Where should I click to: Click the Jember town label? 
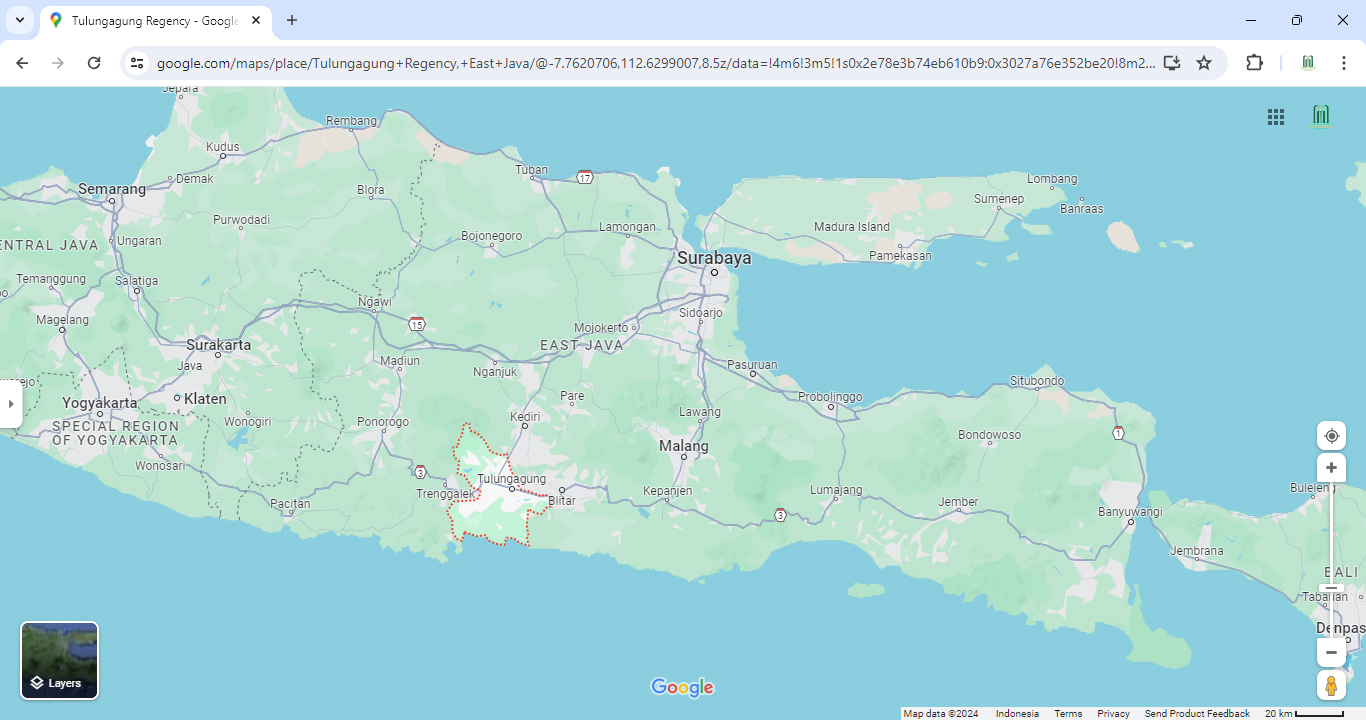coord(958,502)
